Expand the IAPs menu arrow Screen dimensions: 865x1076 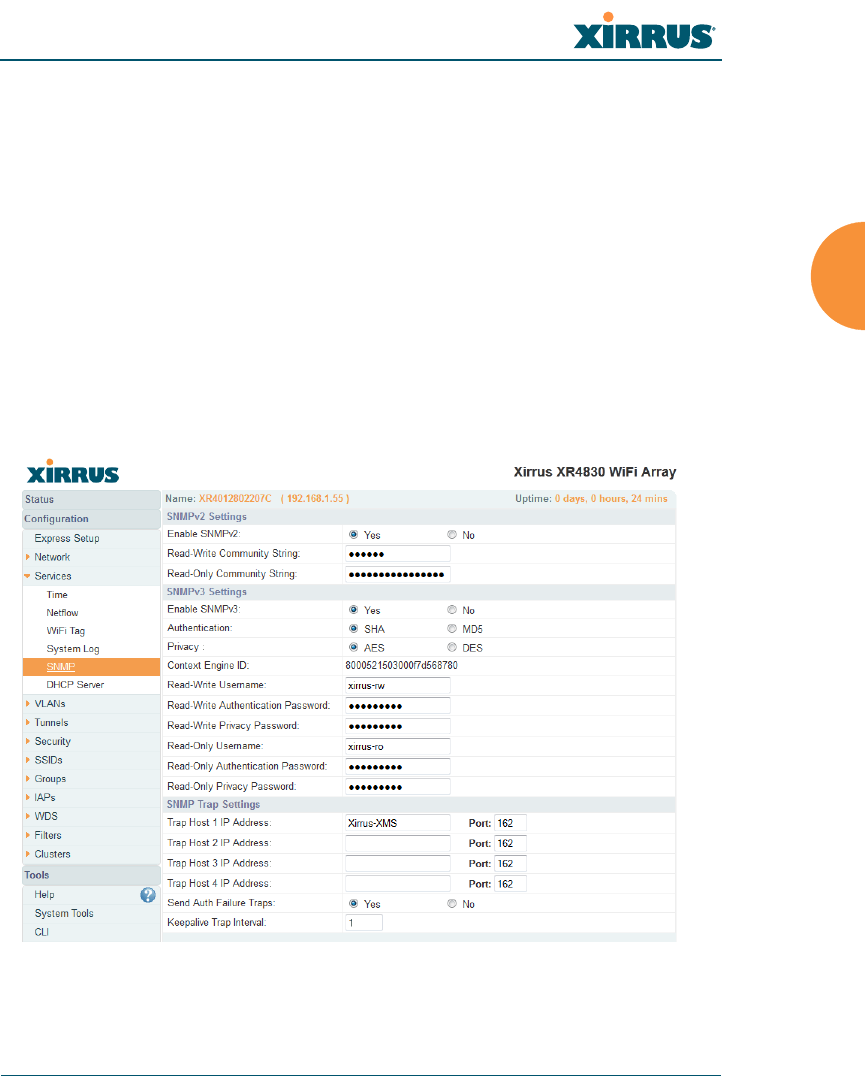[27, 797]
